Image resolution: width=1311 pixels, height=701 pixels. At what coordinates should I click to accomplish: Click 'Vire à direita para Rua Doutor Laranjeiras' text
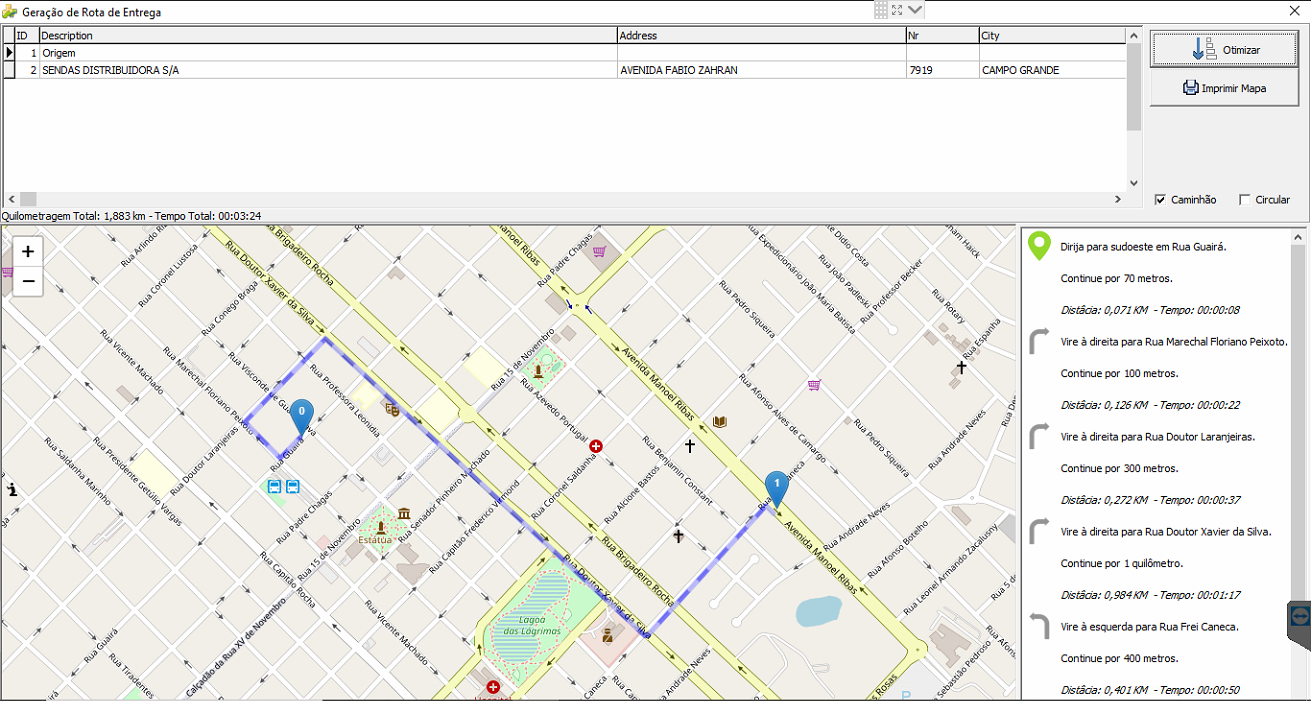(1158, 437)
